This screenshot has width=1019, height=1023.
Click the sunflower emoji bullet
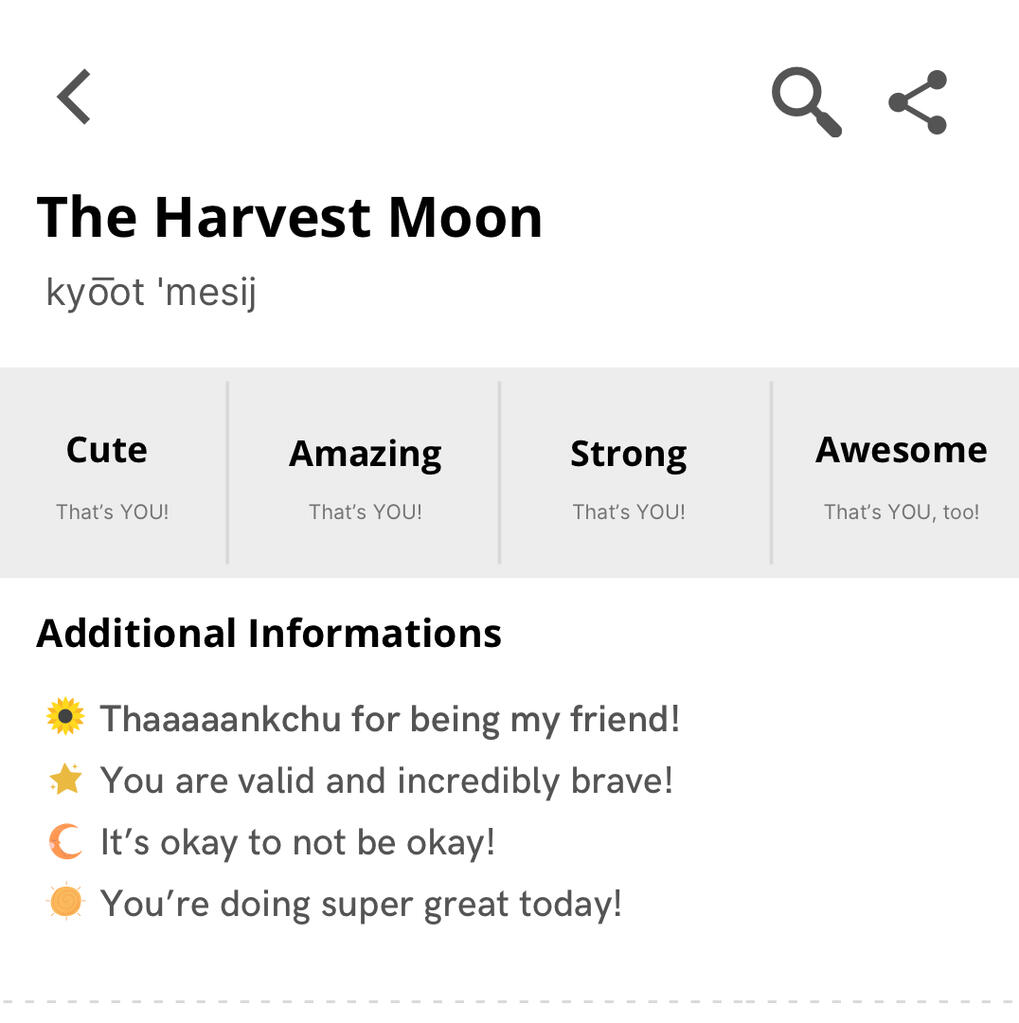pos(66,717)
